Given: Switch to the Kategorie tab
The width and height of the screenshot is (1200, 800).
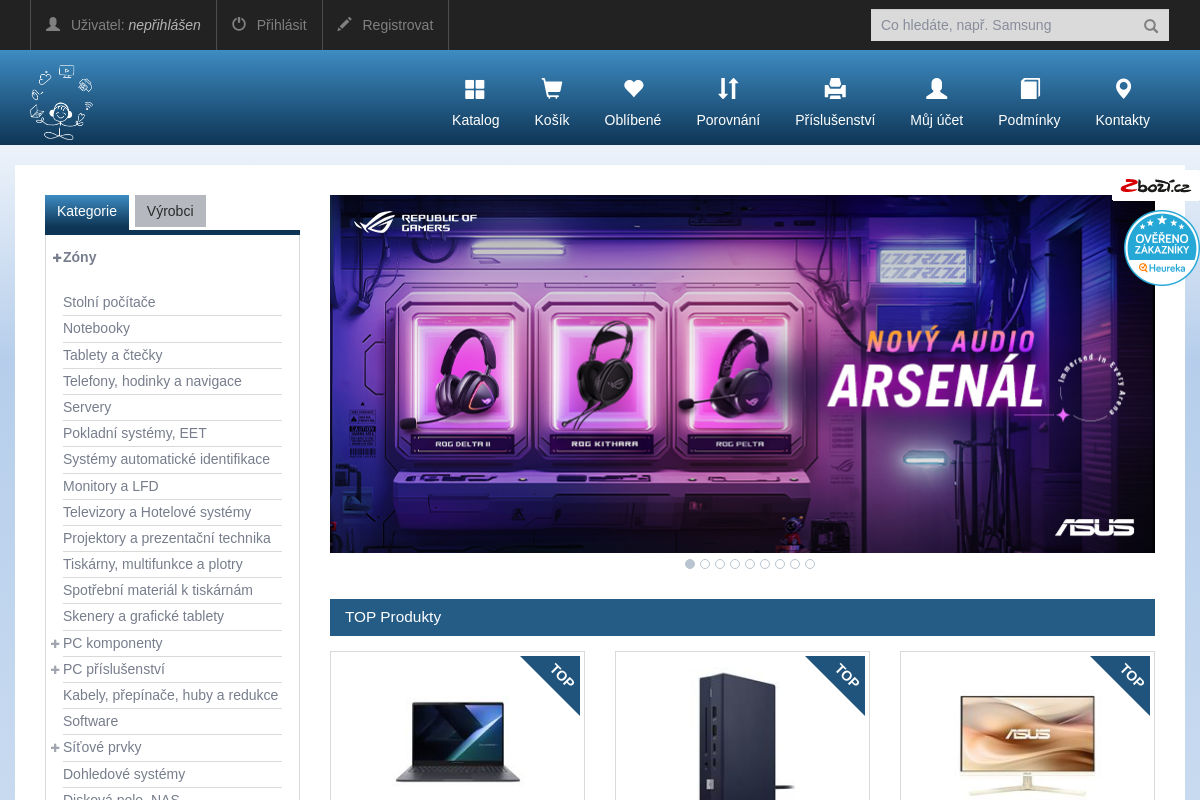Looking at the screenshot, I should 87,211.
